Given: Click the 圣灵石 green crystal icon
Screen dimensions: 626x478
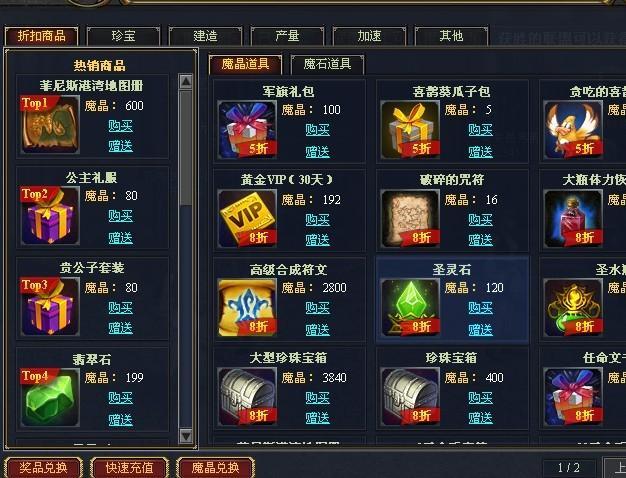Looking at the screenshot, I should tap(410, 307).
